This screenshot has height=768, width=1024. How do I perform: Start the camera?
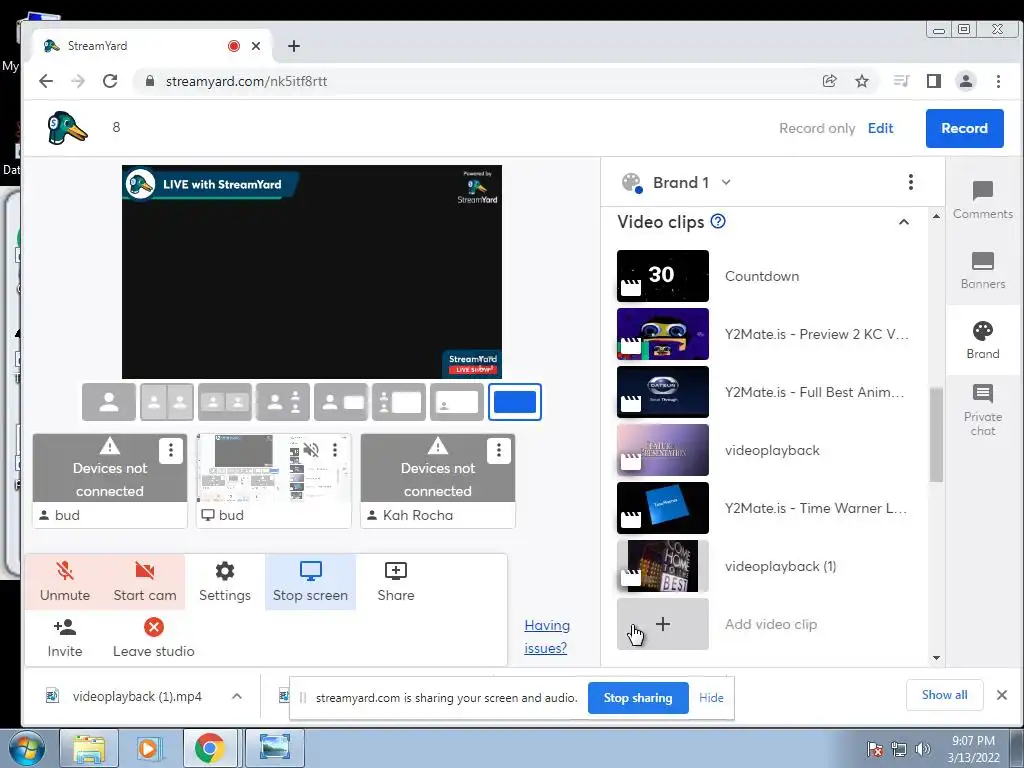[x=144, y=582]
